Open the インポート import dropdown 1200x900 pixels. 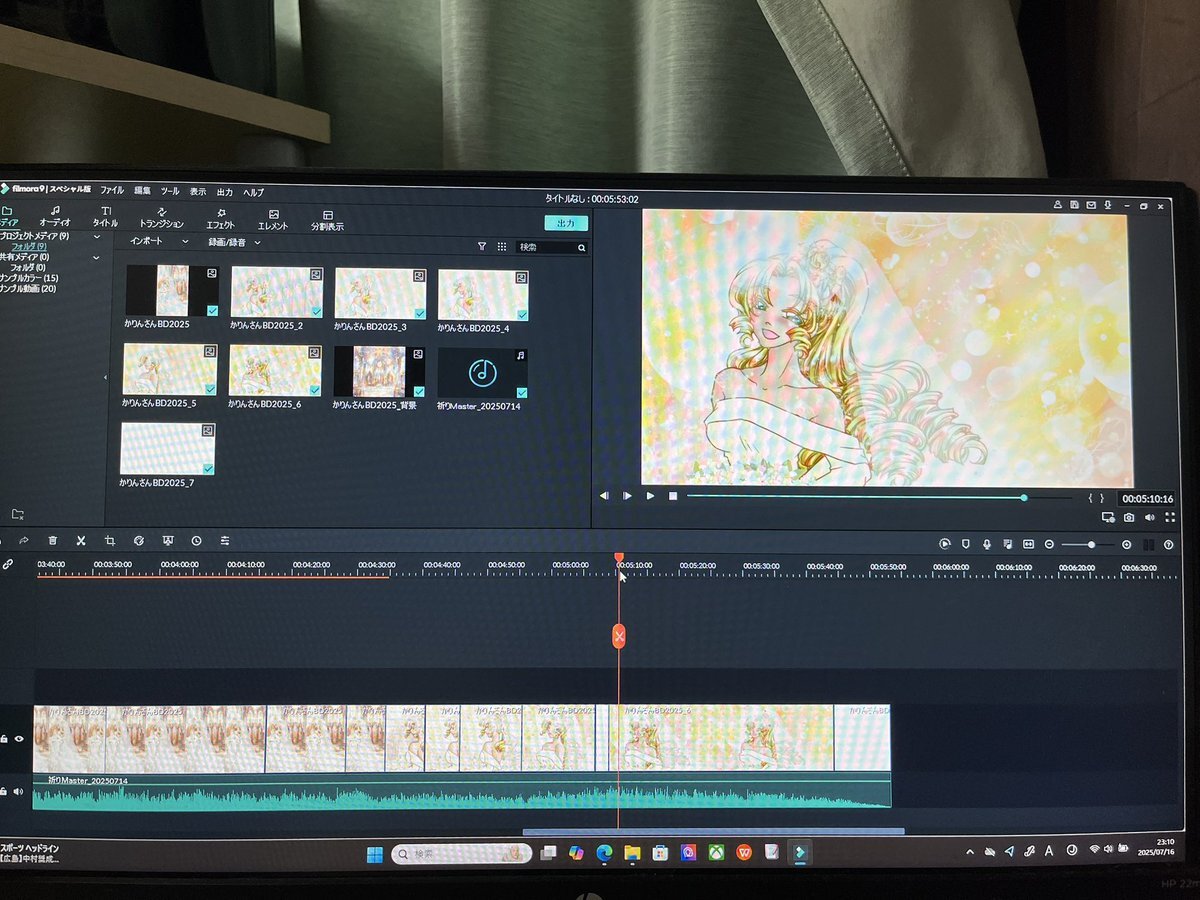[158, 242]
